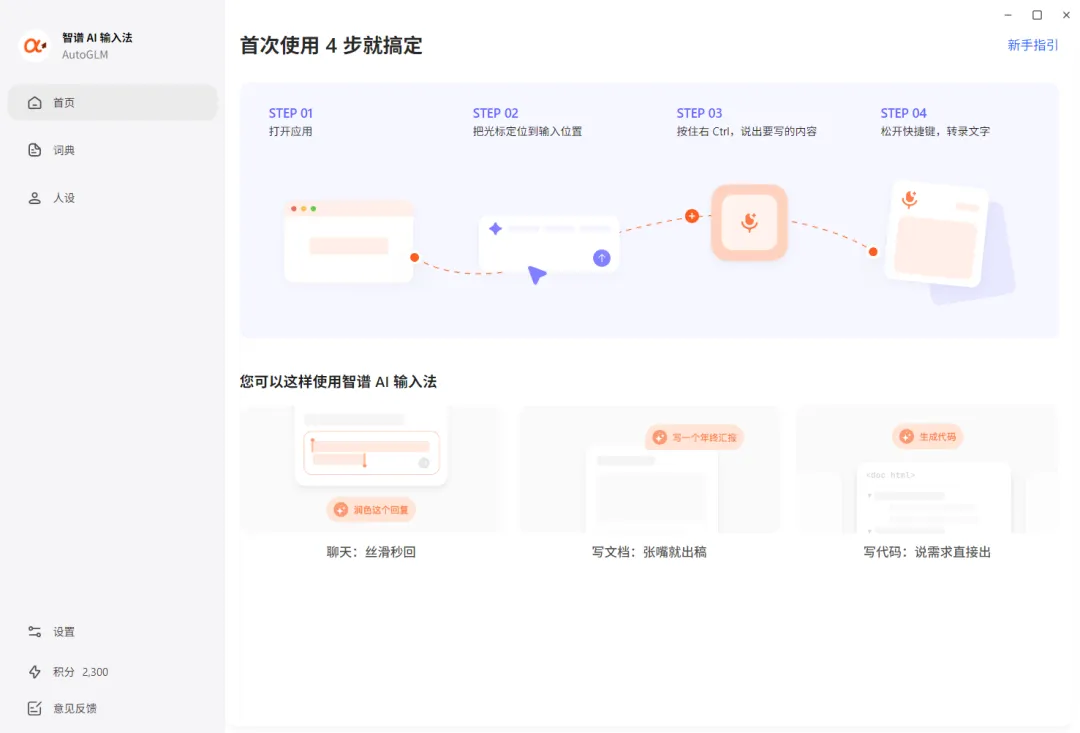Click the 您可以这样使用智谱 AI 输入法 heading
The width and height of the screenshot is (1080, 733).
pos(338,382)
